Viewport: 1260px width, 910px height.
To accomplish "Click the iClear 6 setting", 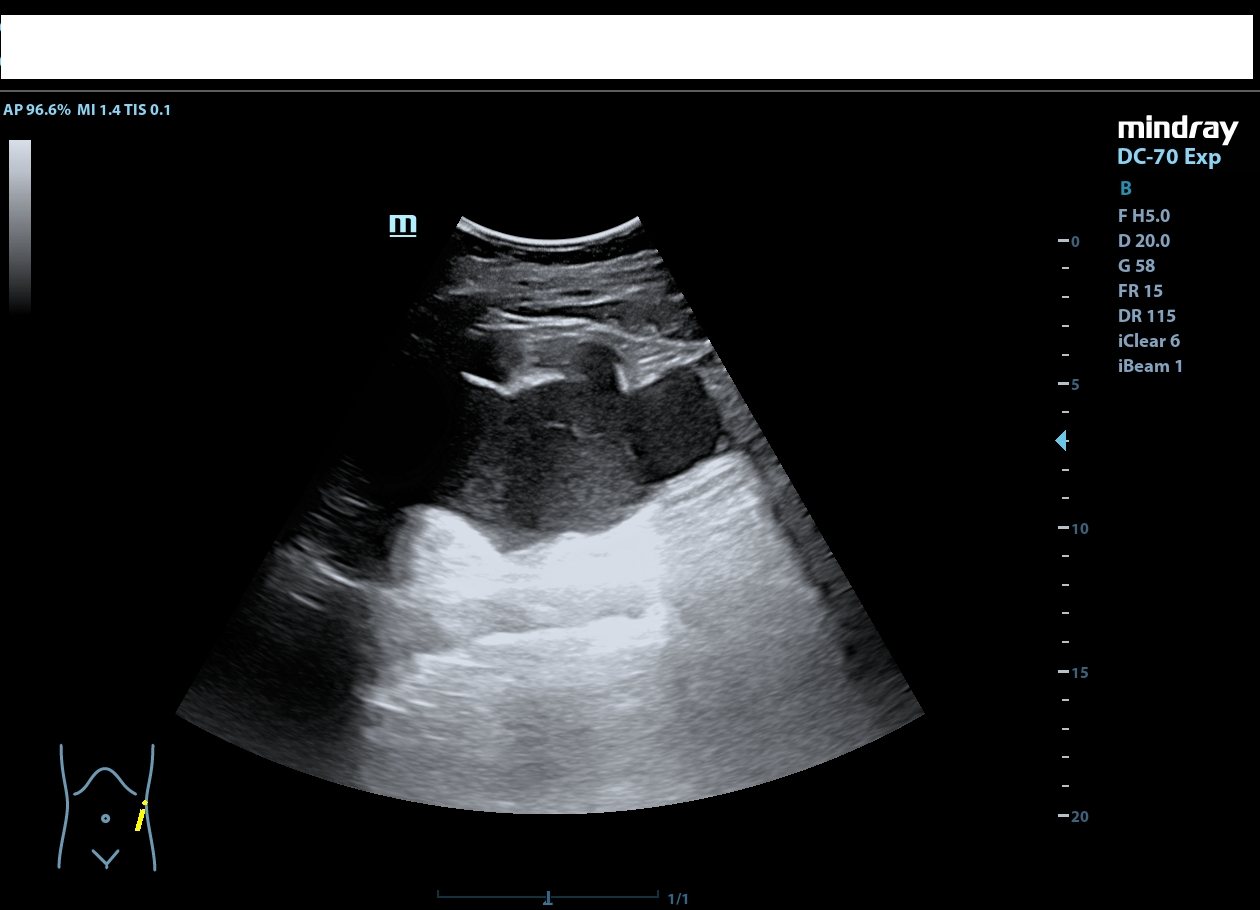I will 1148,341.
